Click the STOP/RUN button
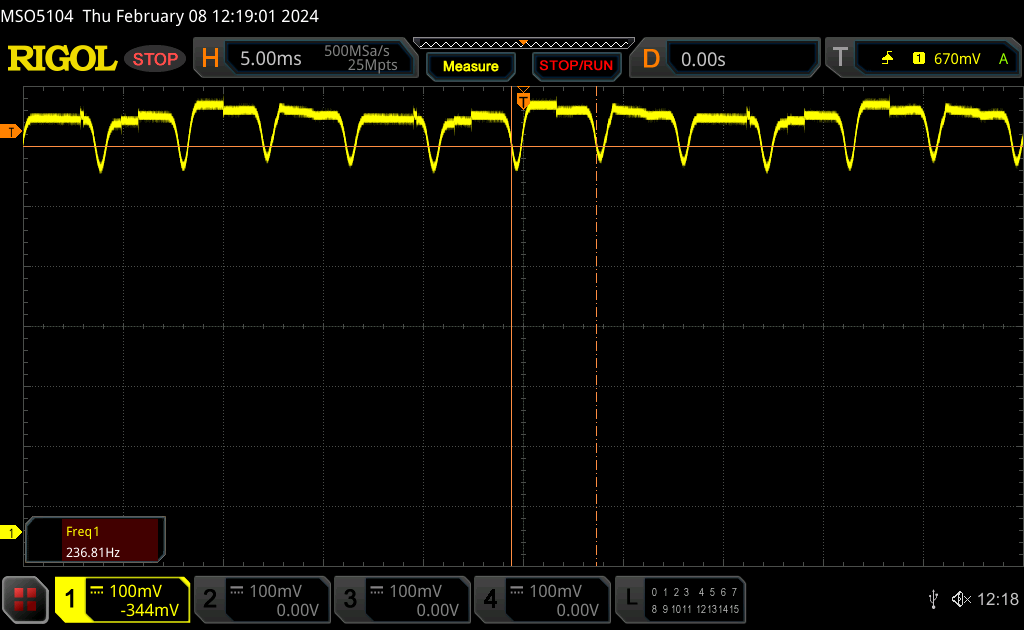1024x630 pixels. (576, 65)
